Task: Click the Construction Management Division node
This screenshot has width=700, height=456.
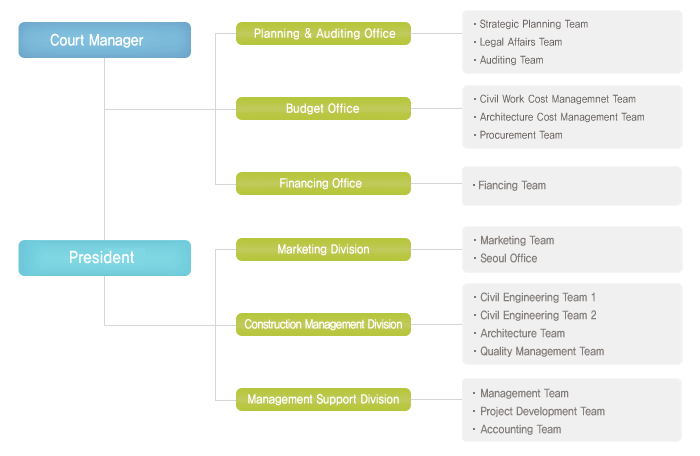Action: 323,325
